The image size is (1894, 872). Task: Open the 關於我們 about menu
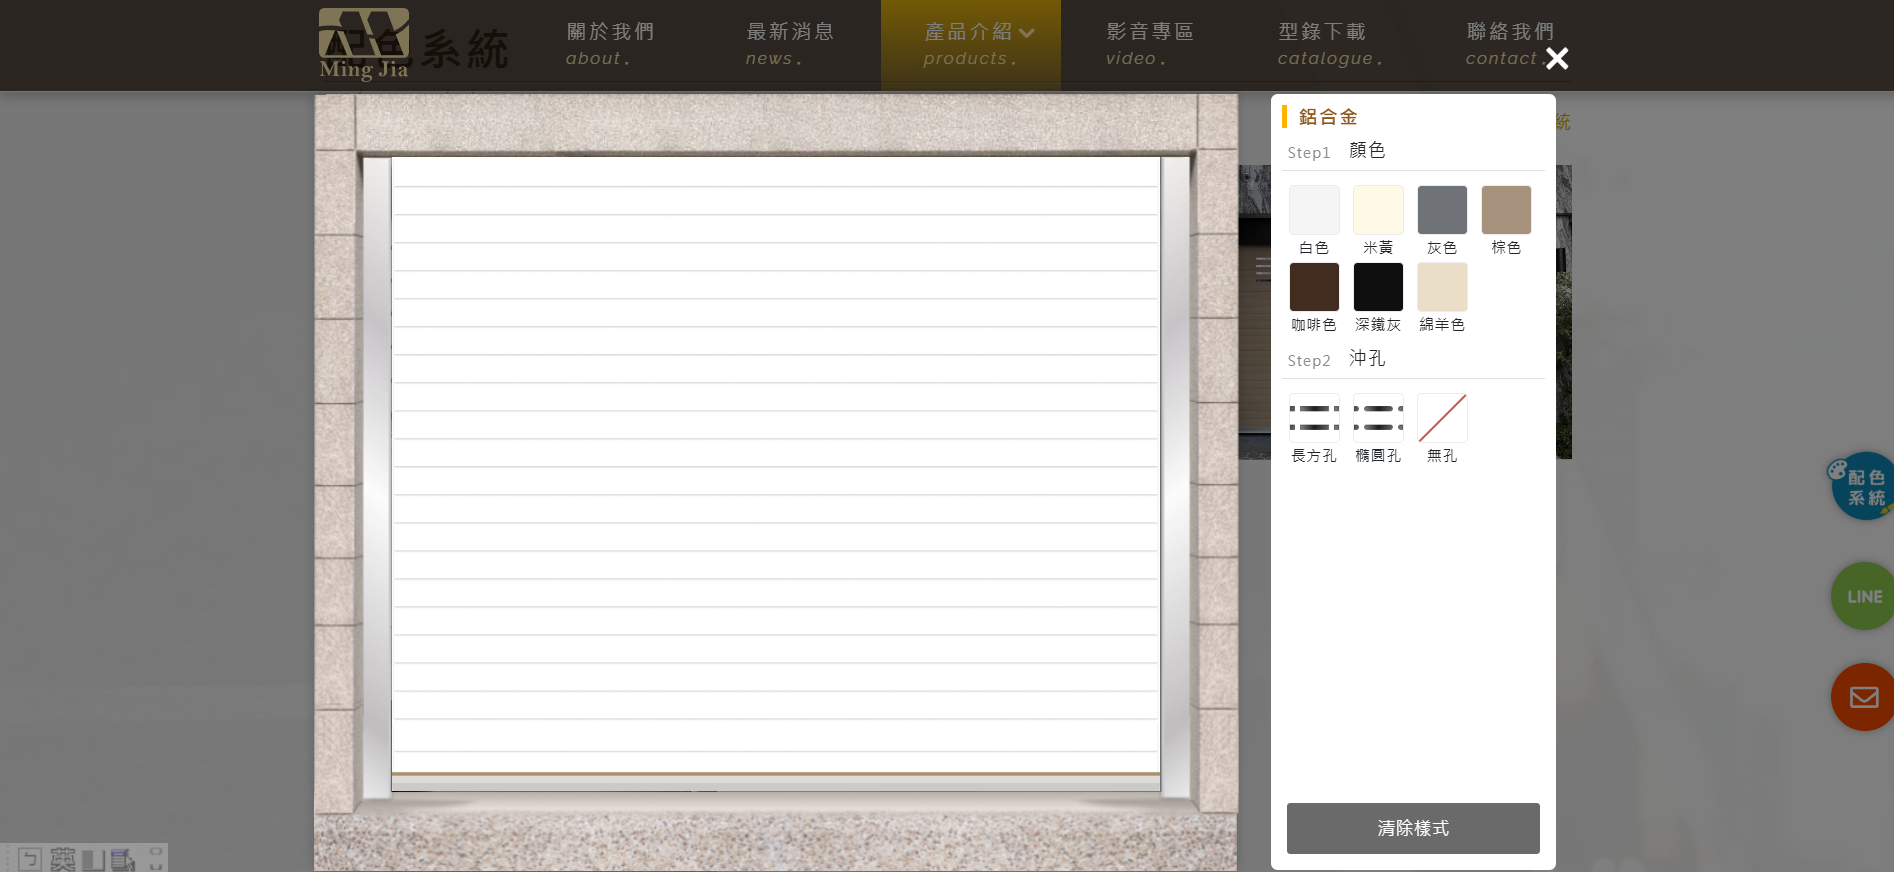coord(610,45)
